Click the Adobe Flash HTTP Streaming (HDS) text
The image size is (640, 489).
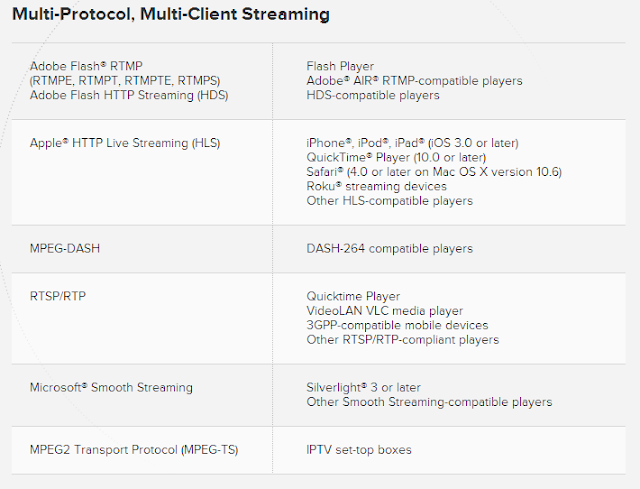pyautogui.click(x=129, y=95)
